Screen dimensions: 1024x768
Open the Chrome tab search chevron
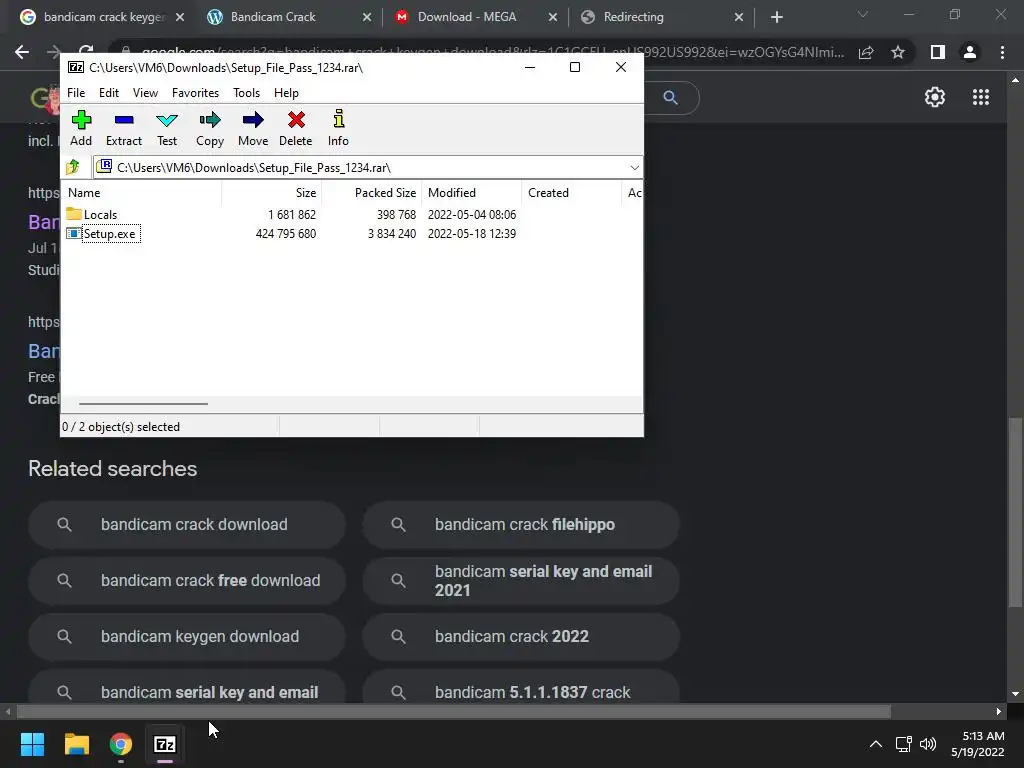[863, 14]
